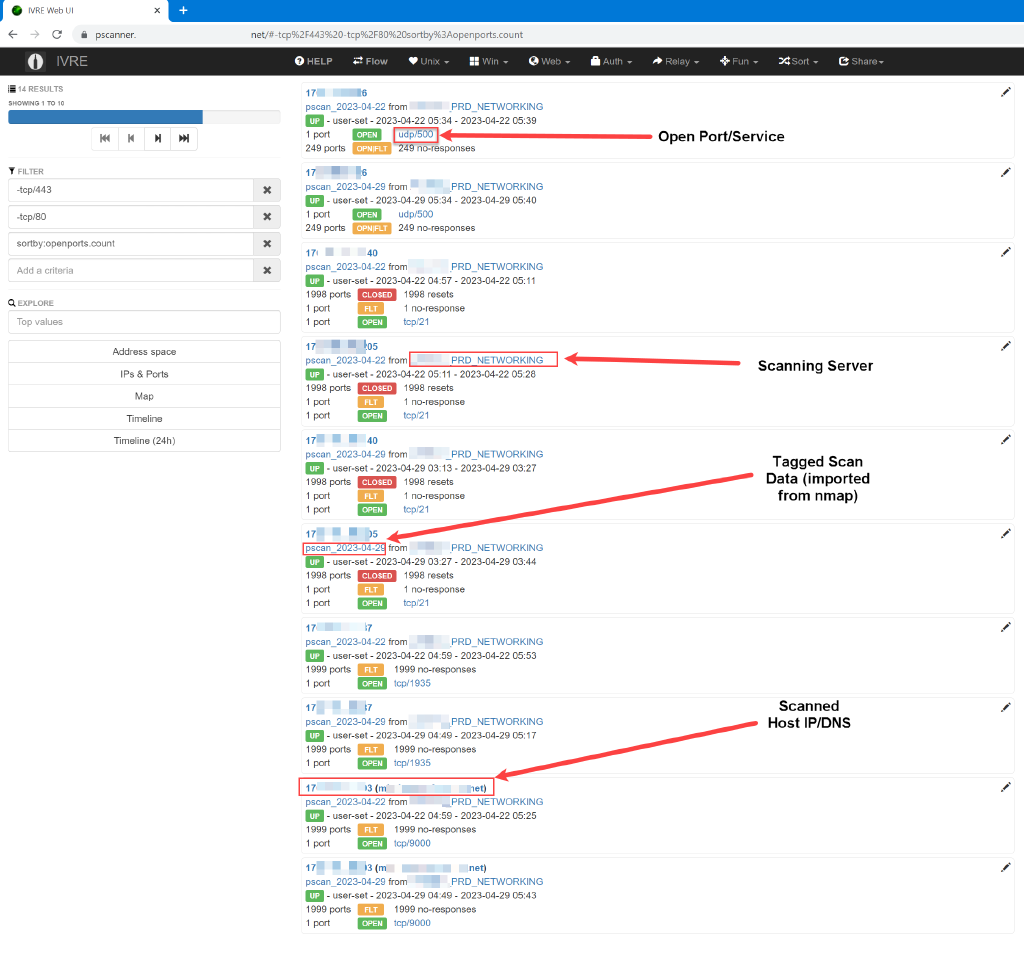Go to the previous results page
1024x956 pixels.
point(131,139)
